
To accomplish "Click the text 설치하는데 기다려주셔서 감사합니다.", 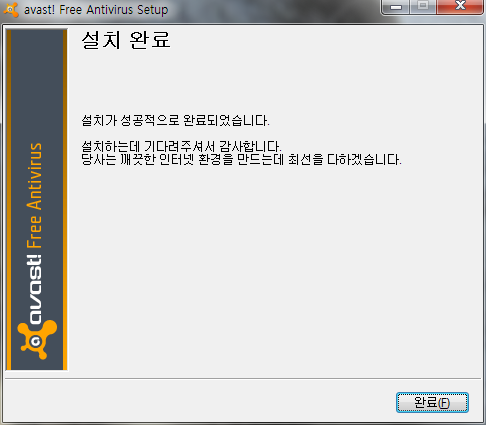I will pos(181,146).
